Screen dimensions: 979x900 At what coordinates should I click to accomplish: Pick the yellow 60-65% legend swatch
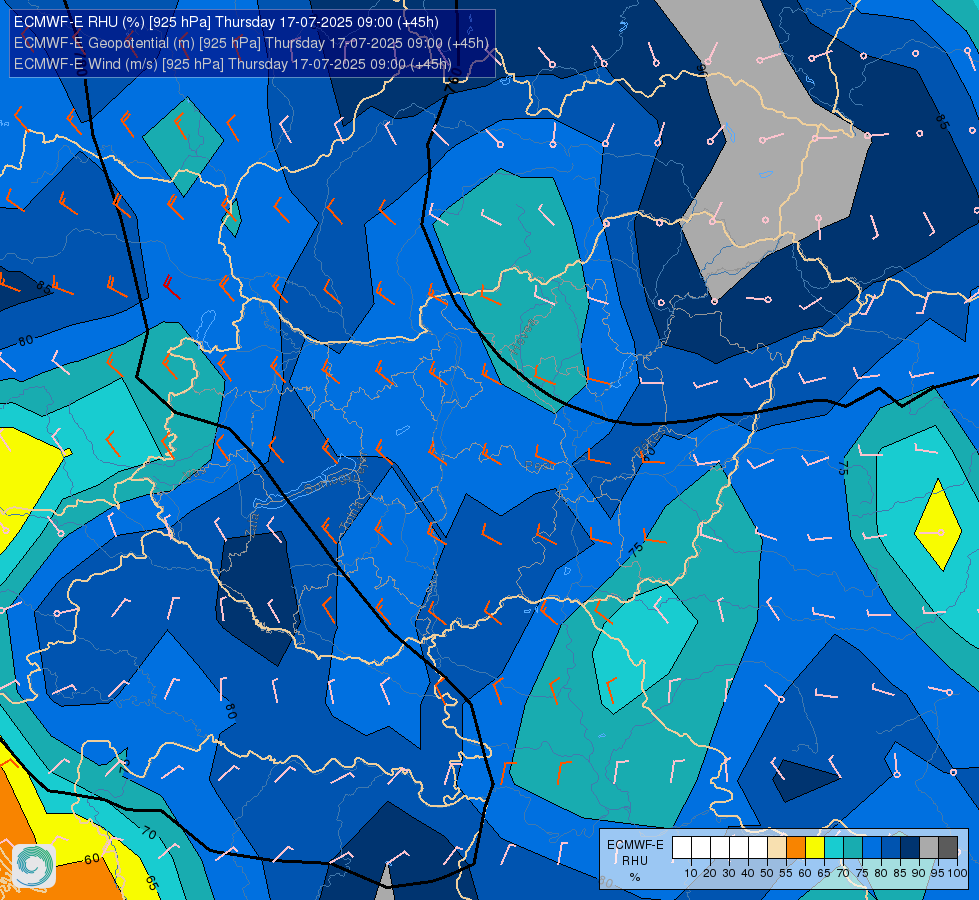[815, 848]
